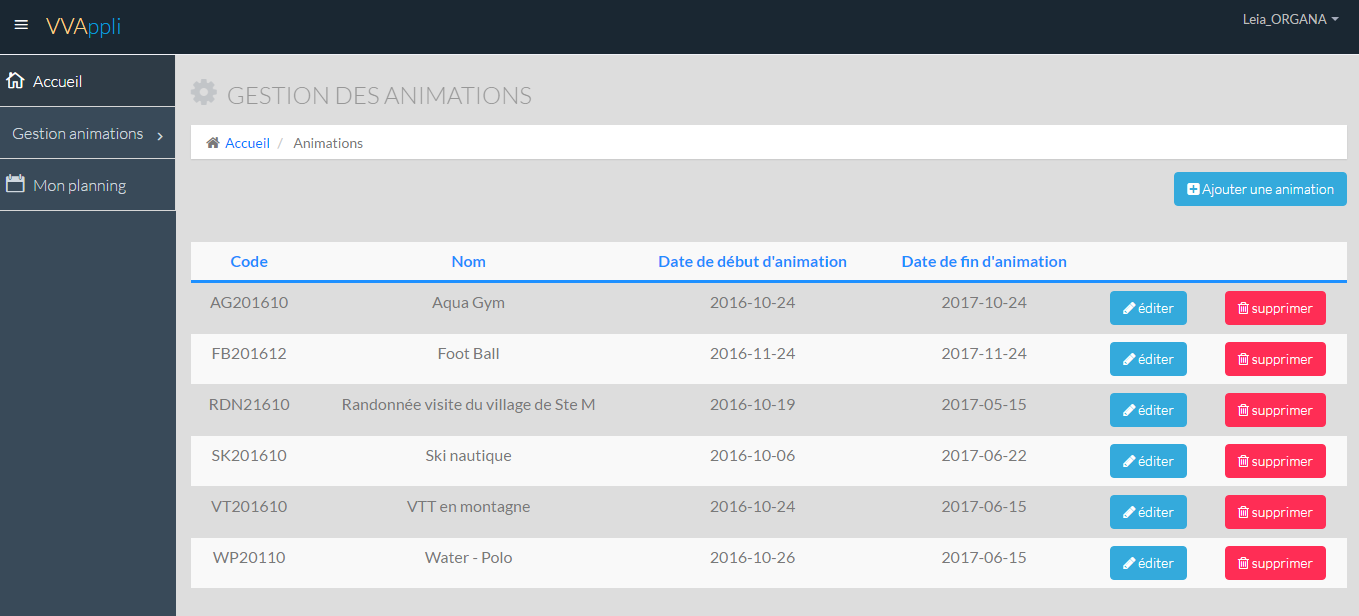Open Mon planning from the sidebar
The width and height of the screenshot is (1359, 616).
point(79,185)
